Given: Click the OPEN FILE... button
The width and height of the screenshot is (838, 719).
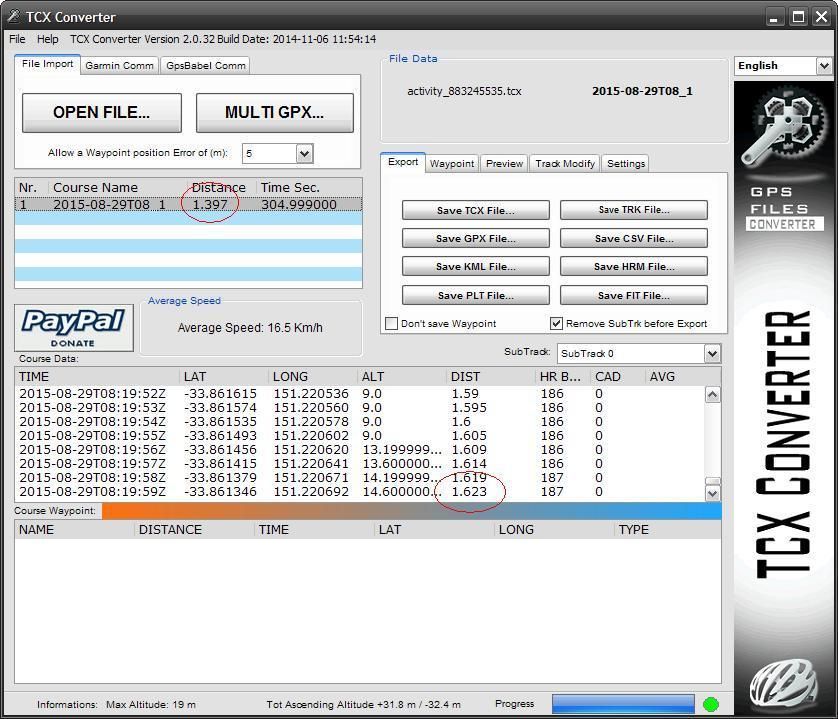Looking at the screenshot, I should click(102, 113).
